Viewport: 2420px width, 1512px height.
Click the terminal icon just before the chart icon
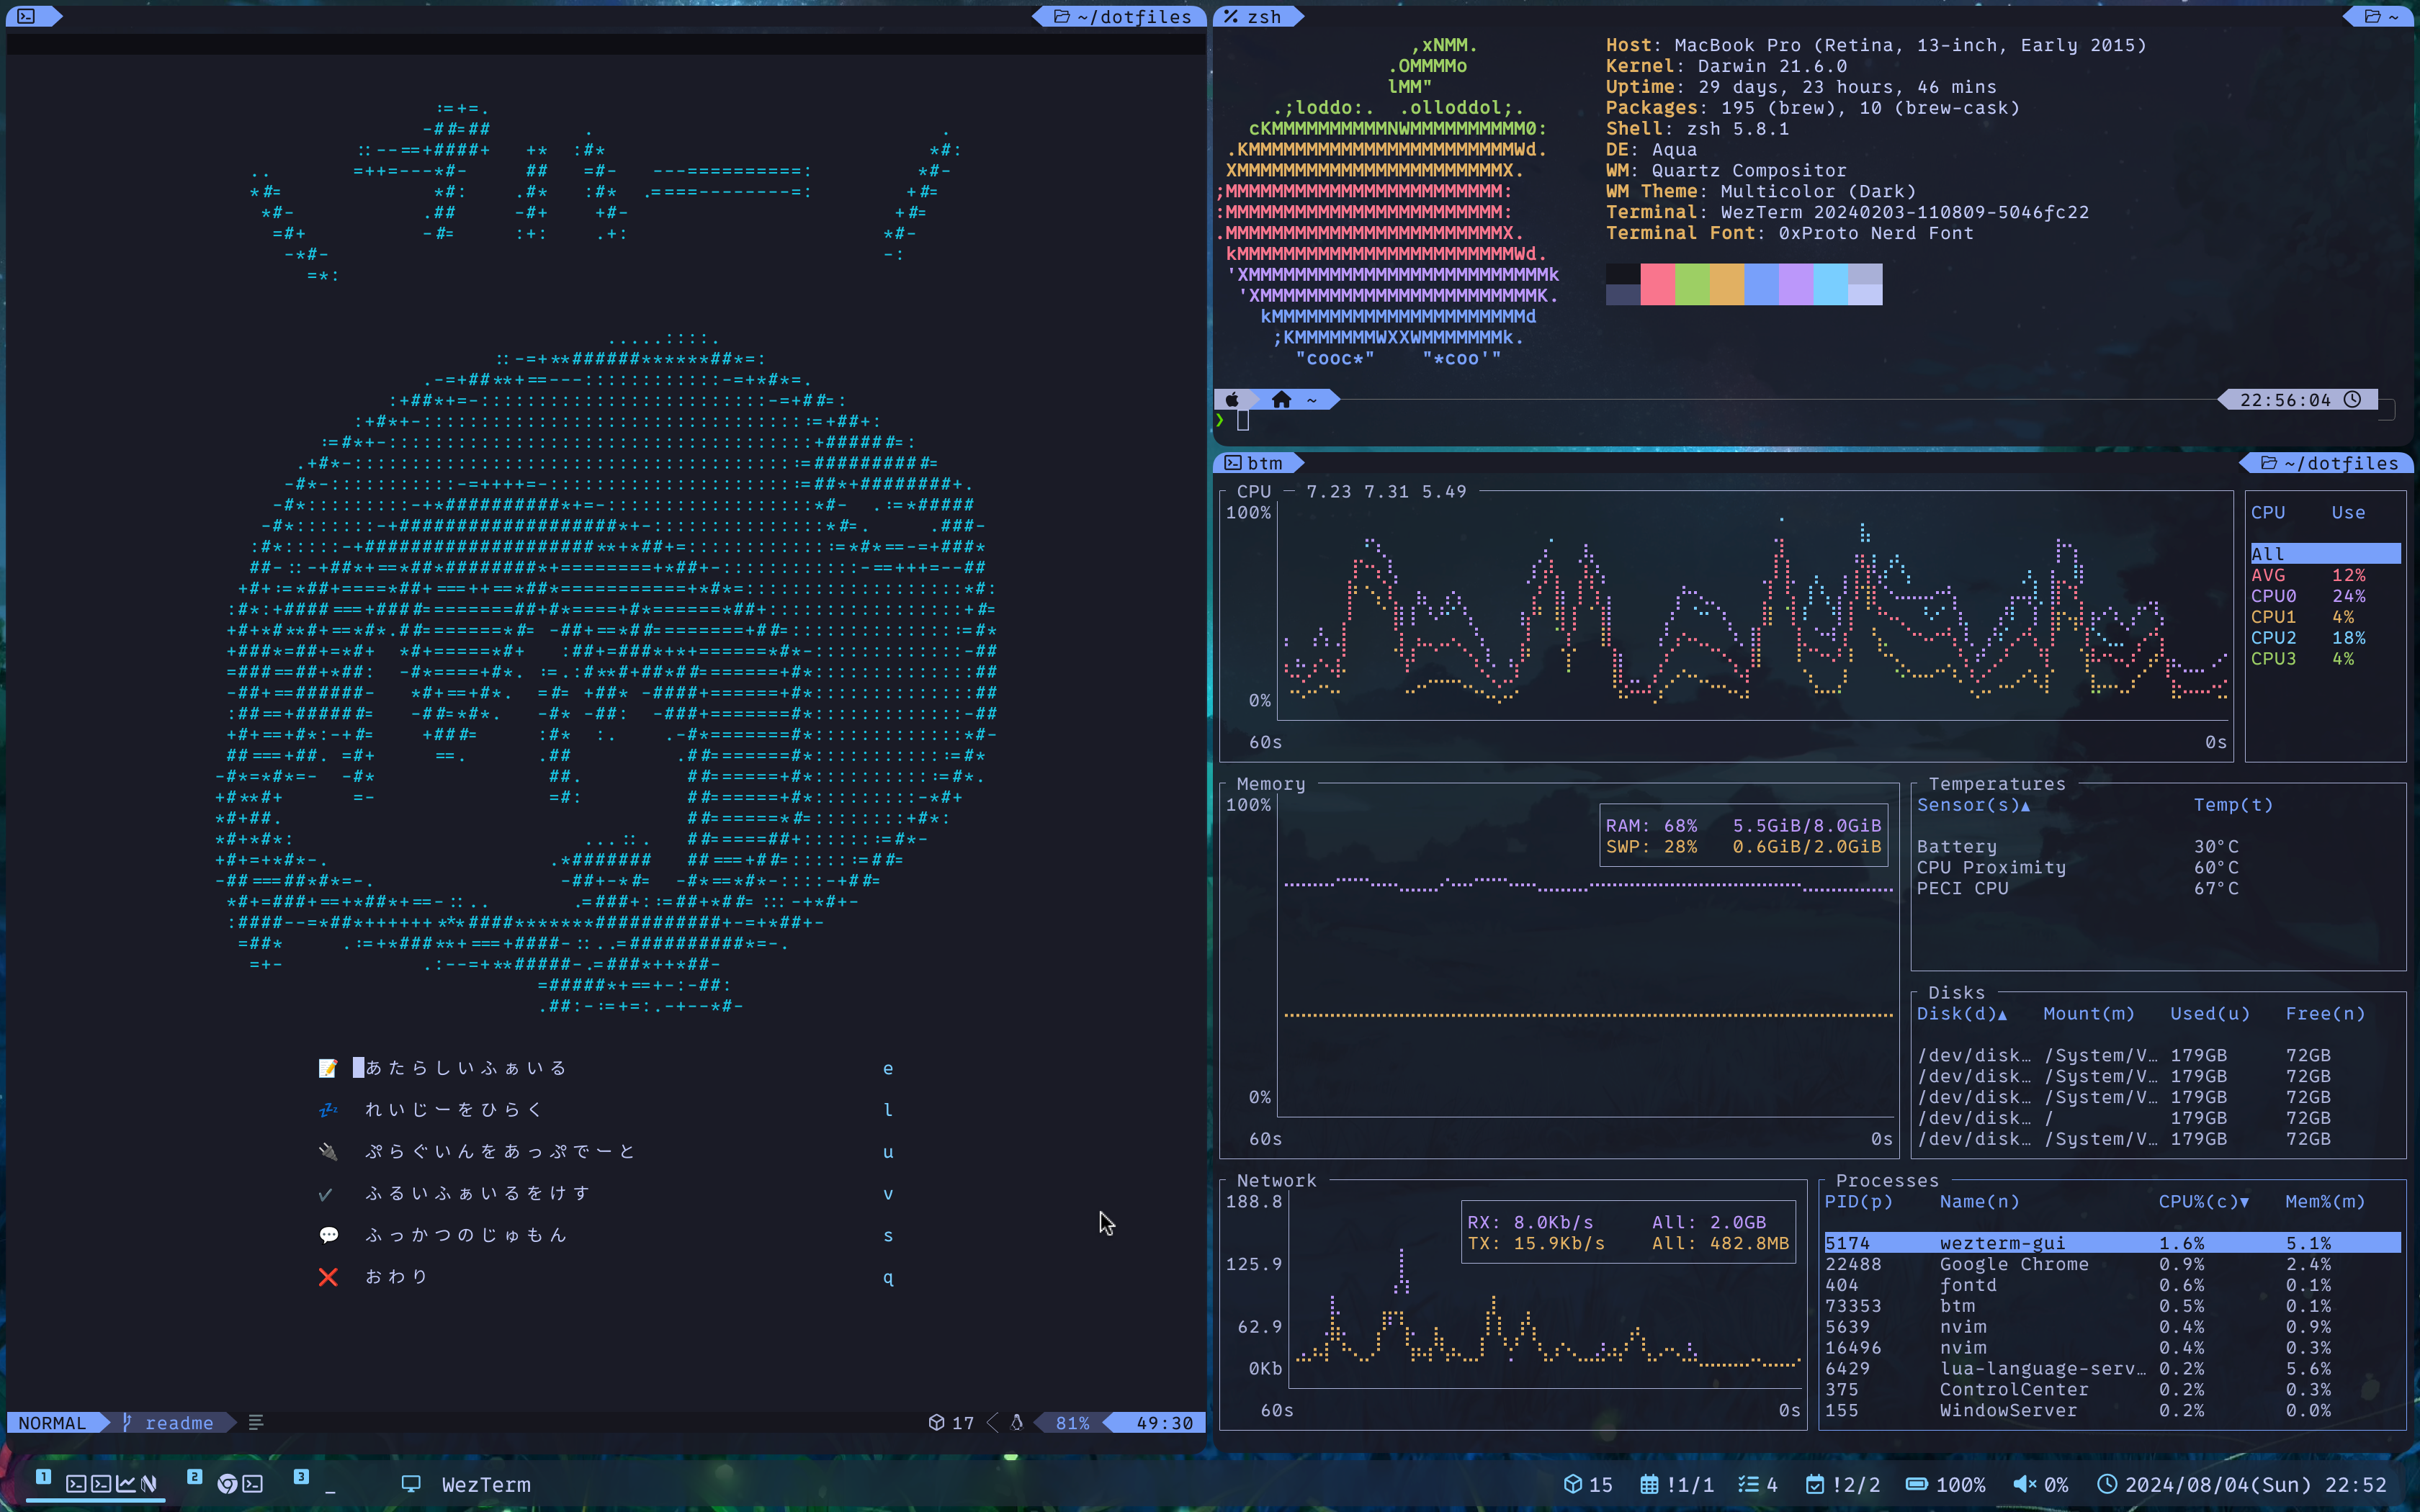click(x=101, y=1484)
